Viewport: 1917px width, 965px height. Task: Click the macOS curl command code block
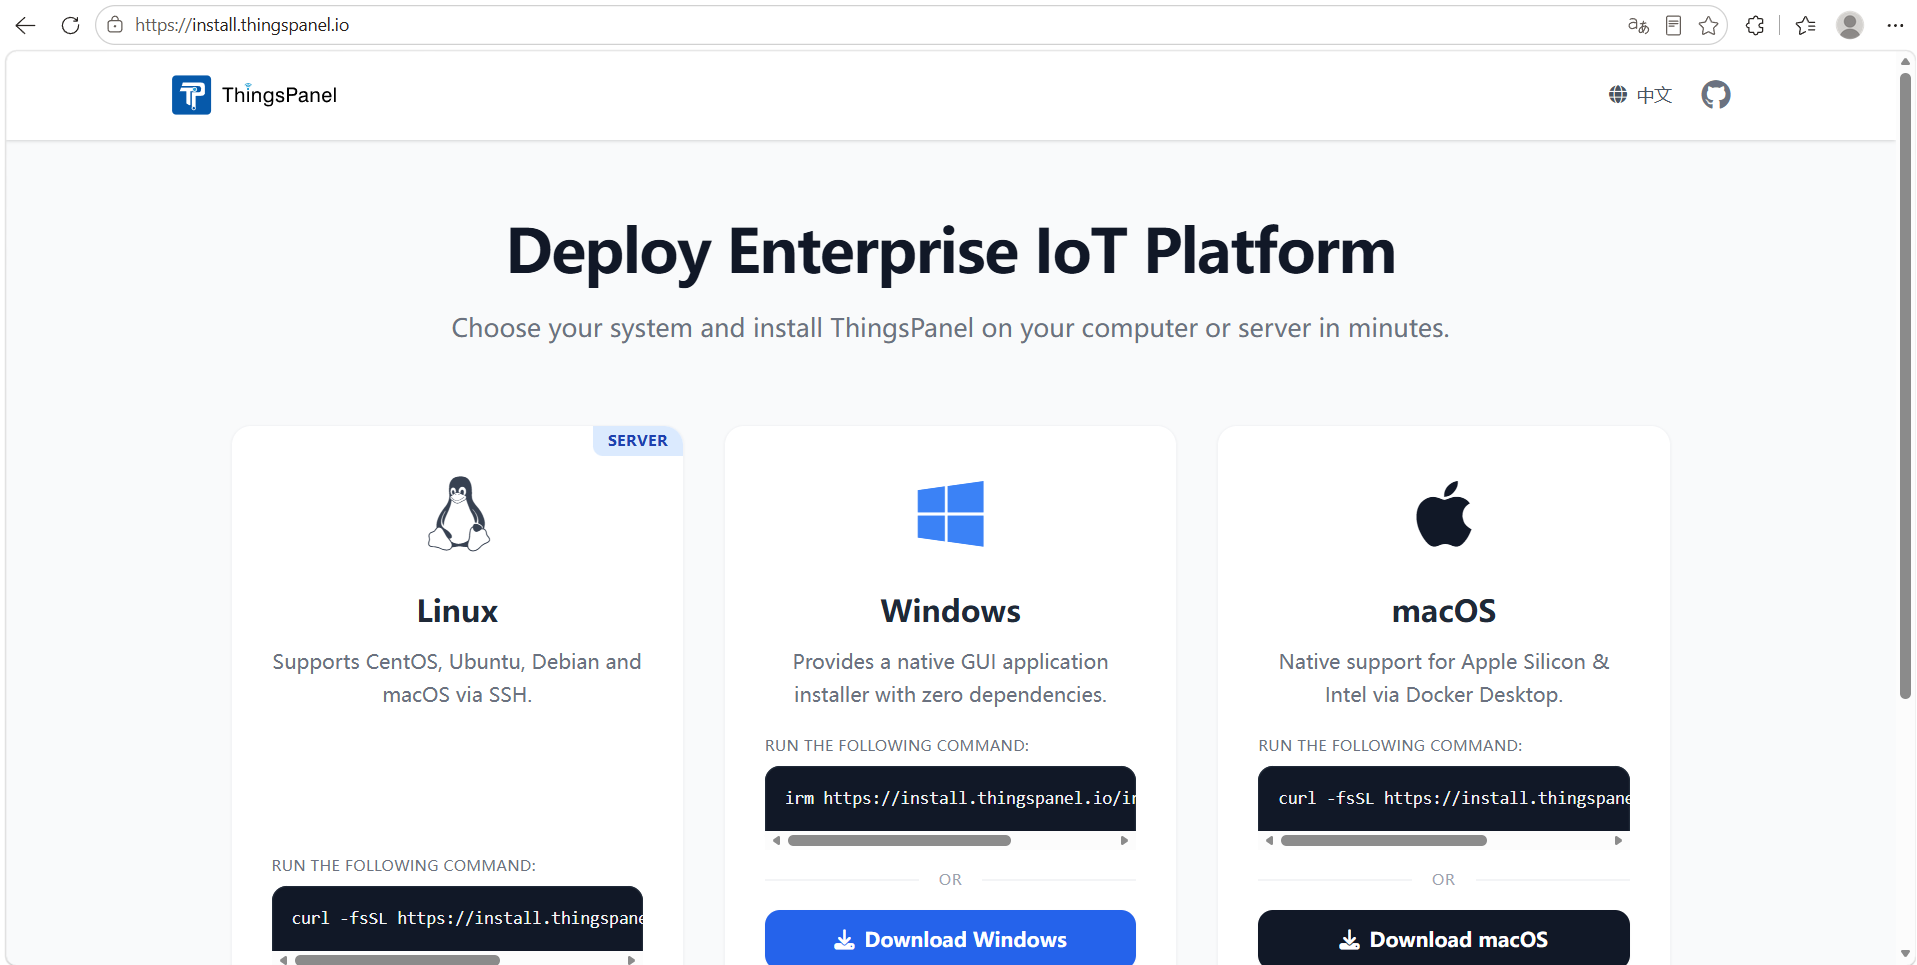click(x=1444, y=798)
